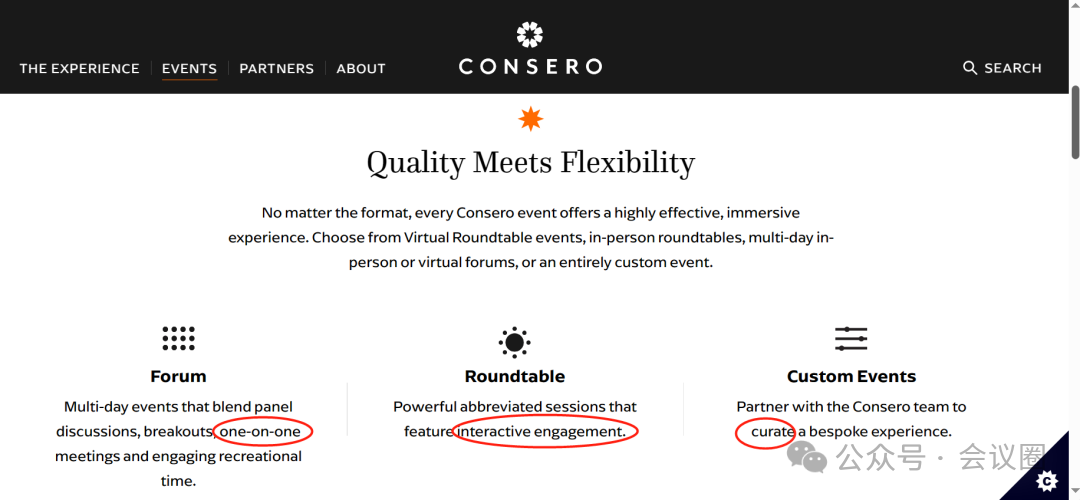Image resolution: width=1080 pixels, height=500 pixels.
Task: Open the About navigation item
Action: [361, 68]
